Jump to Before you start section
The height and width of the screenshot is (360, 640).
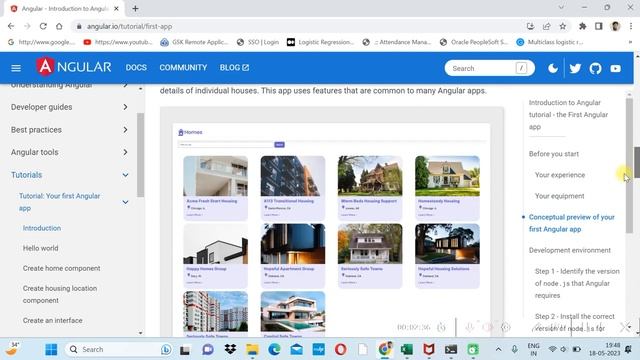(x=553, y=154)
